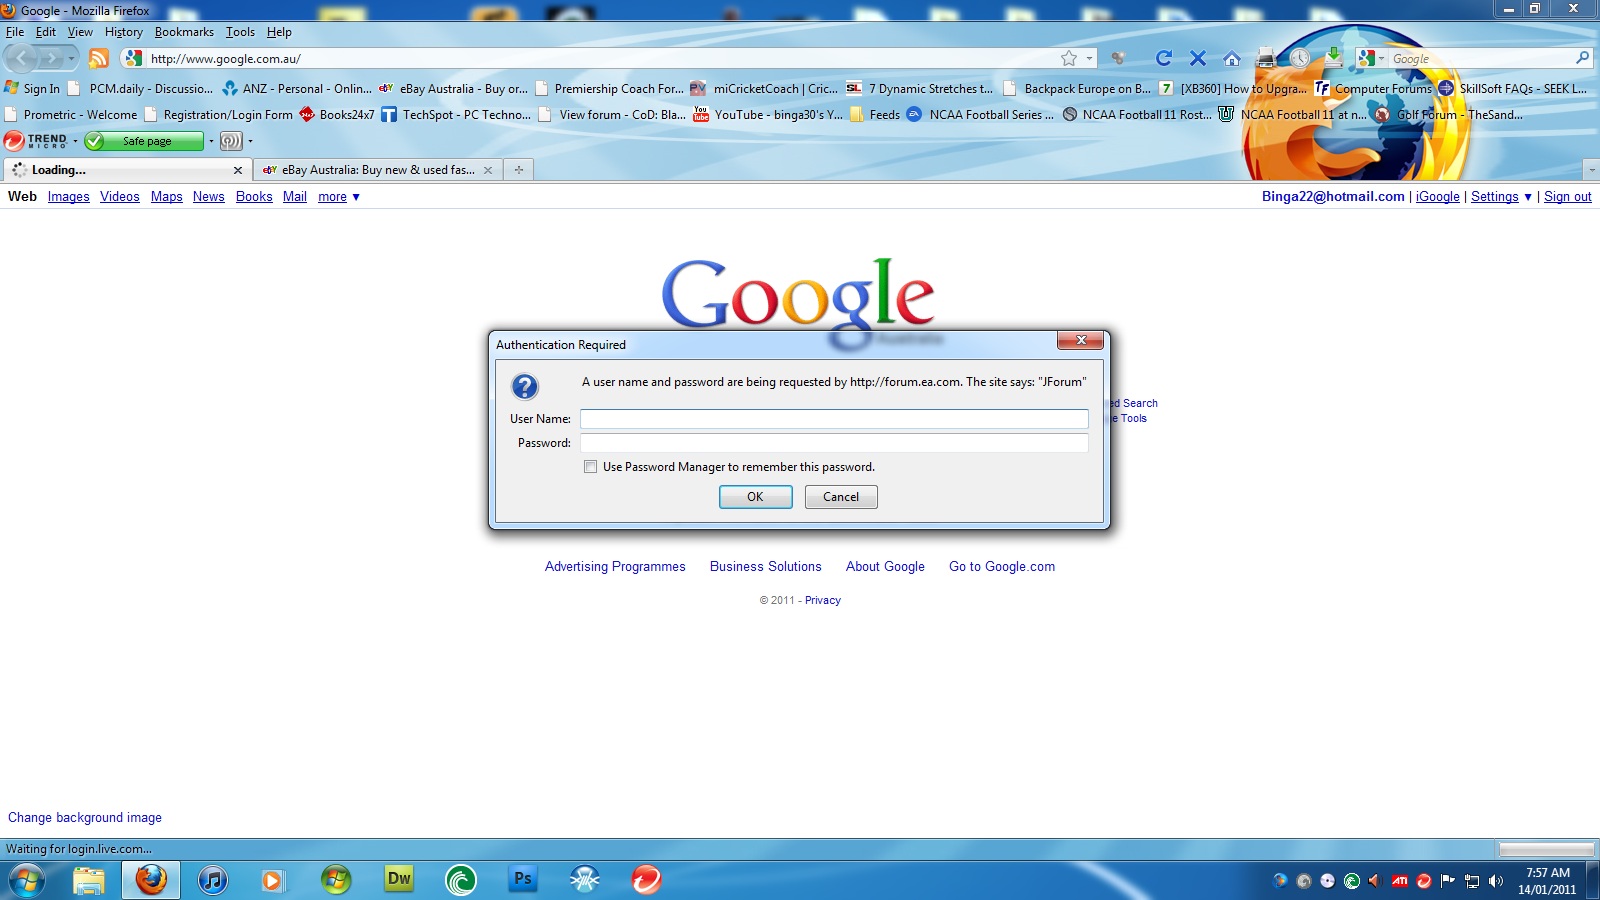Open the Tools menu

(240, 32)
